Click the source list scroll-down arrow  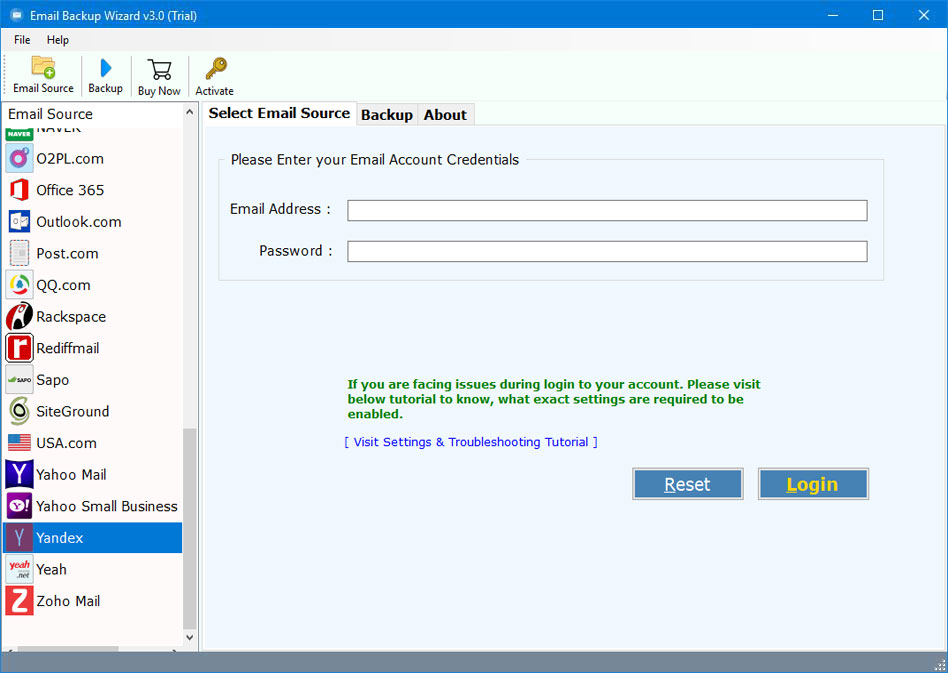pyautogui.click(x=190, y=637)
